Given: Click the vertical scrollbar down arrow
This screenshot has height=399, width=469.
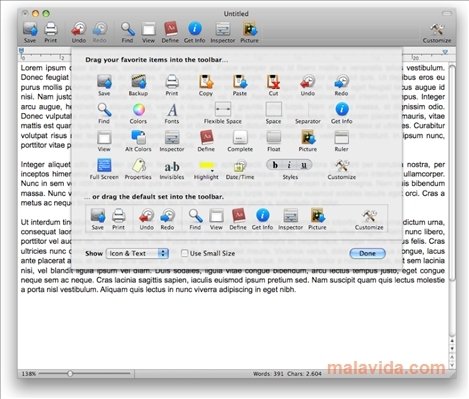Looking at the screenshot, I should (452, 349).
